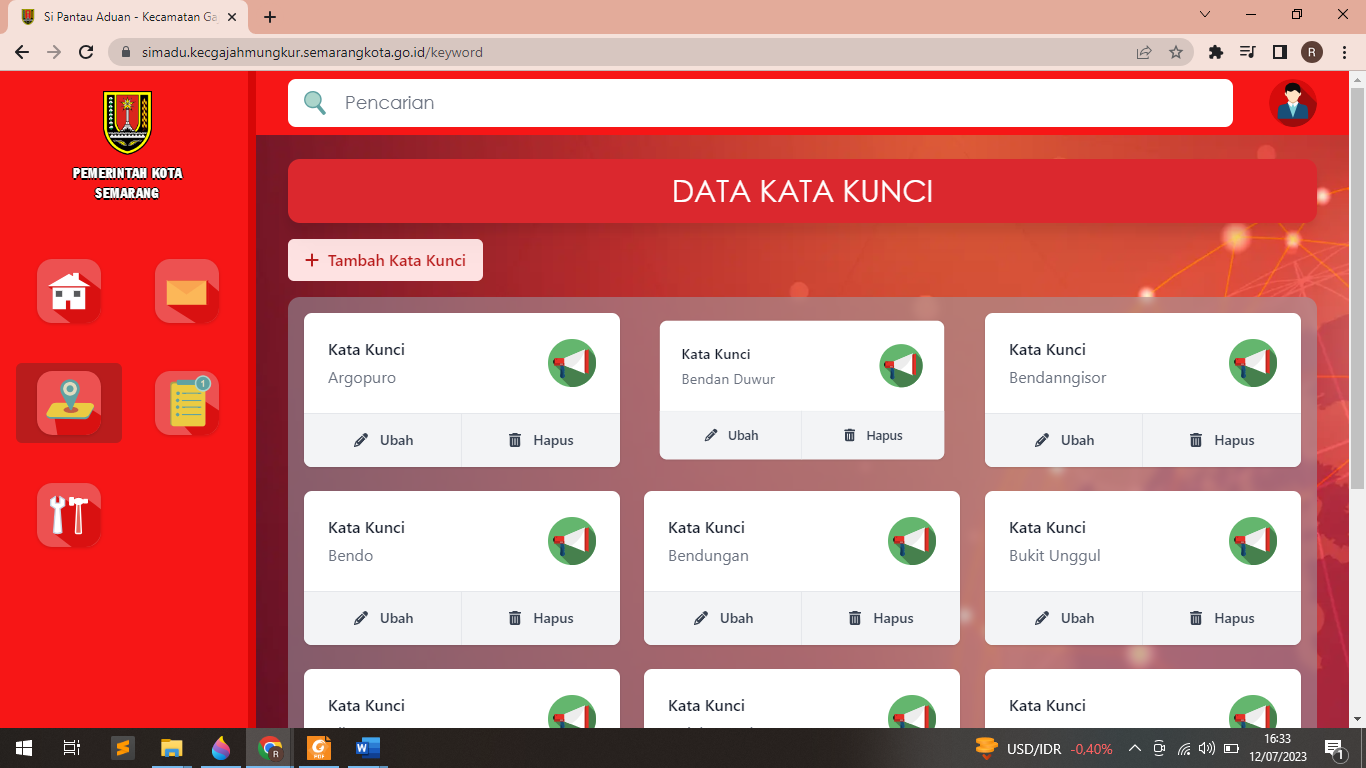Select the map location pin sidebar icon

tap(69, 403)
